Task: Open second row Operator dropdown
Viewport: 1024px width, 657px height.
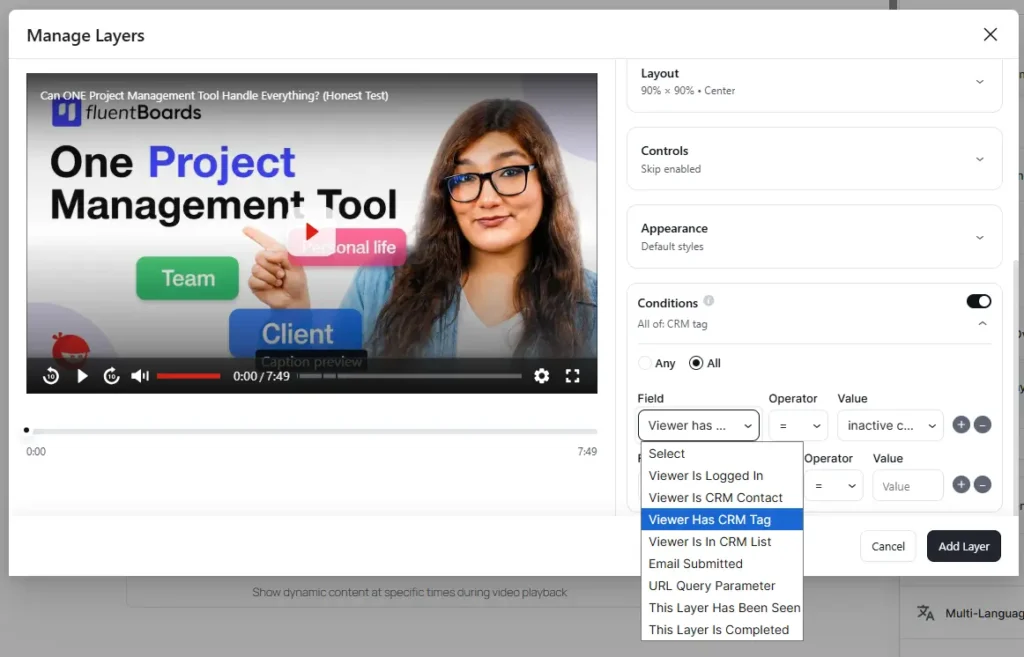Action: point(833,486)
